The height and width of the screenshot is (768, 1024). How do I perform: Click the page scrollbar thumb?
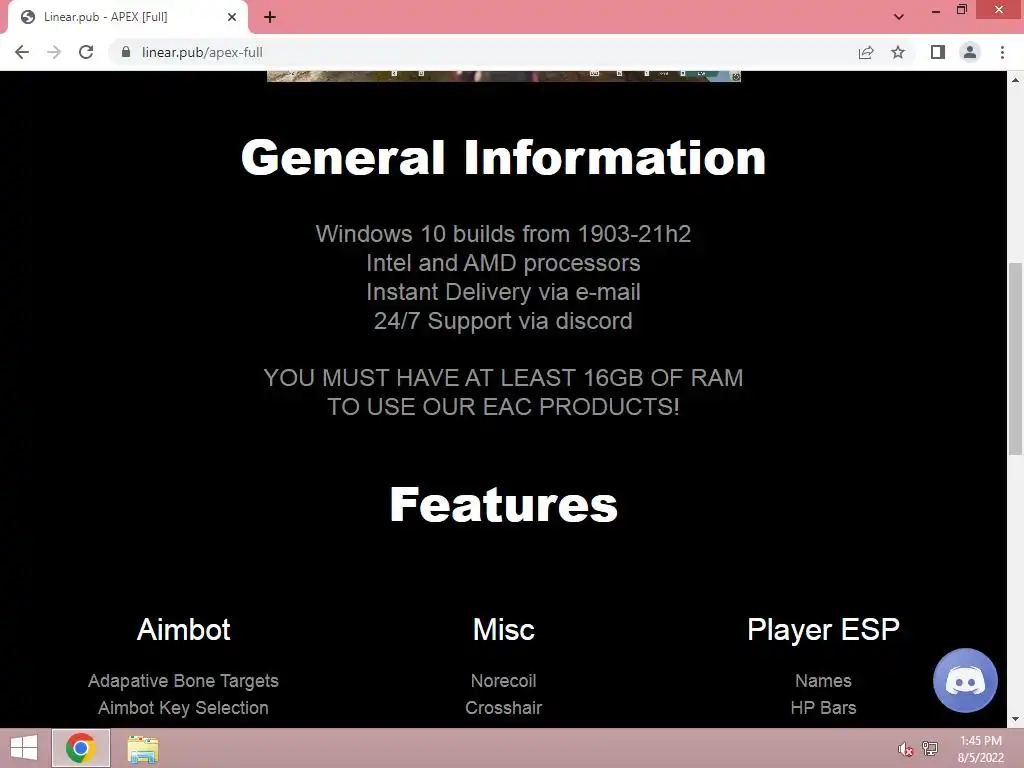pyautogui.click(x=1015, y=359)
